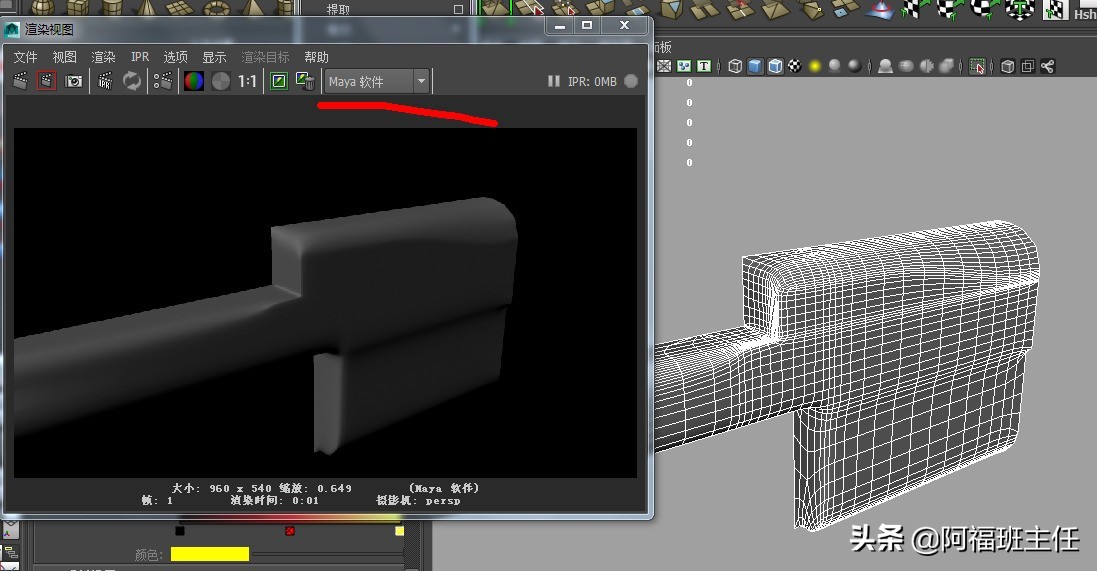The width and height of the screenshot is (1097, 571).
Task: Open the 选项 menu in Render View
Action: point(176,57)
